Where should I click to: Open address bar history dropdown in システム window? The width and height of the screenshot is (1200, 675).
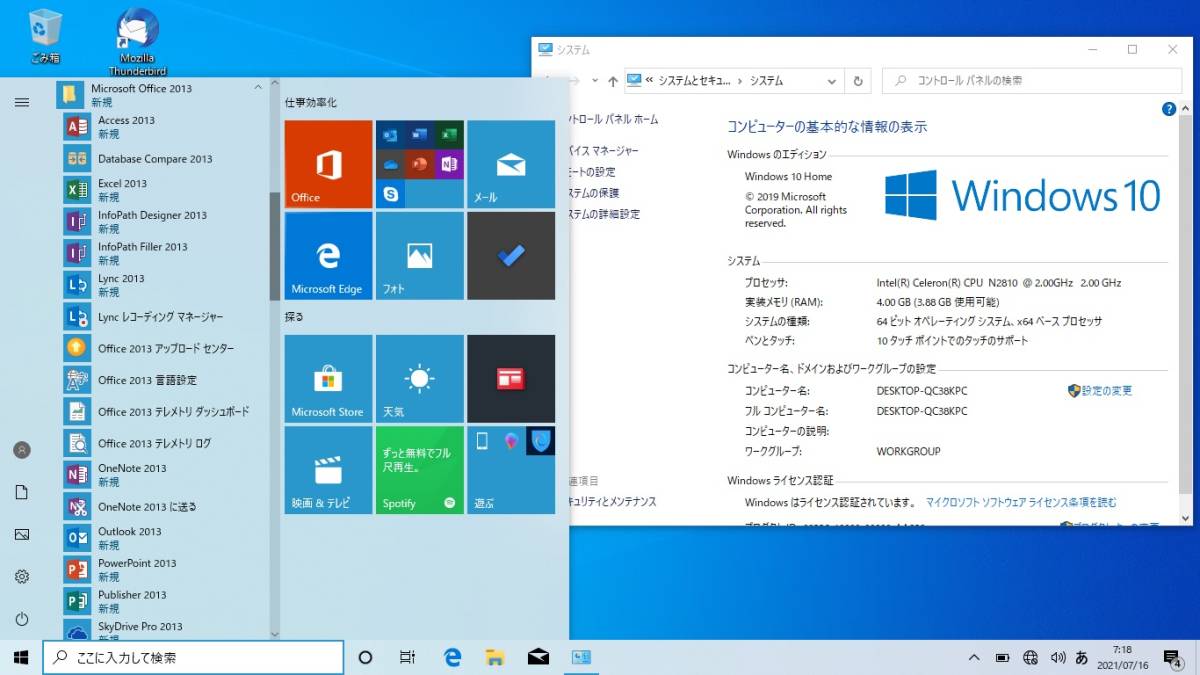pyautogui.click(x=832, y=81)
